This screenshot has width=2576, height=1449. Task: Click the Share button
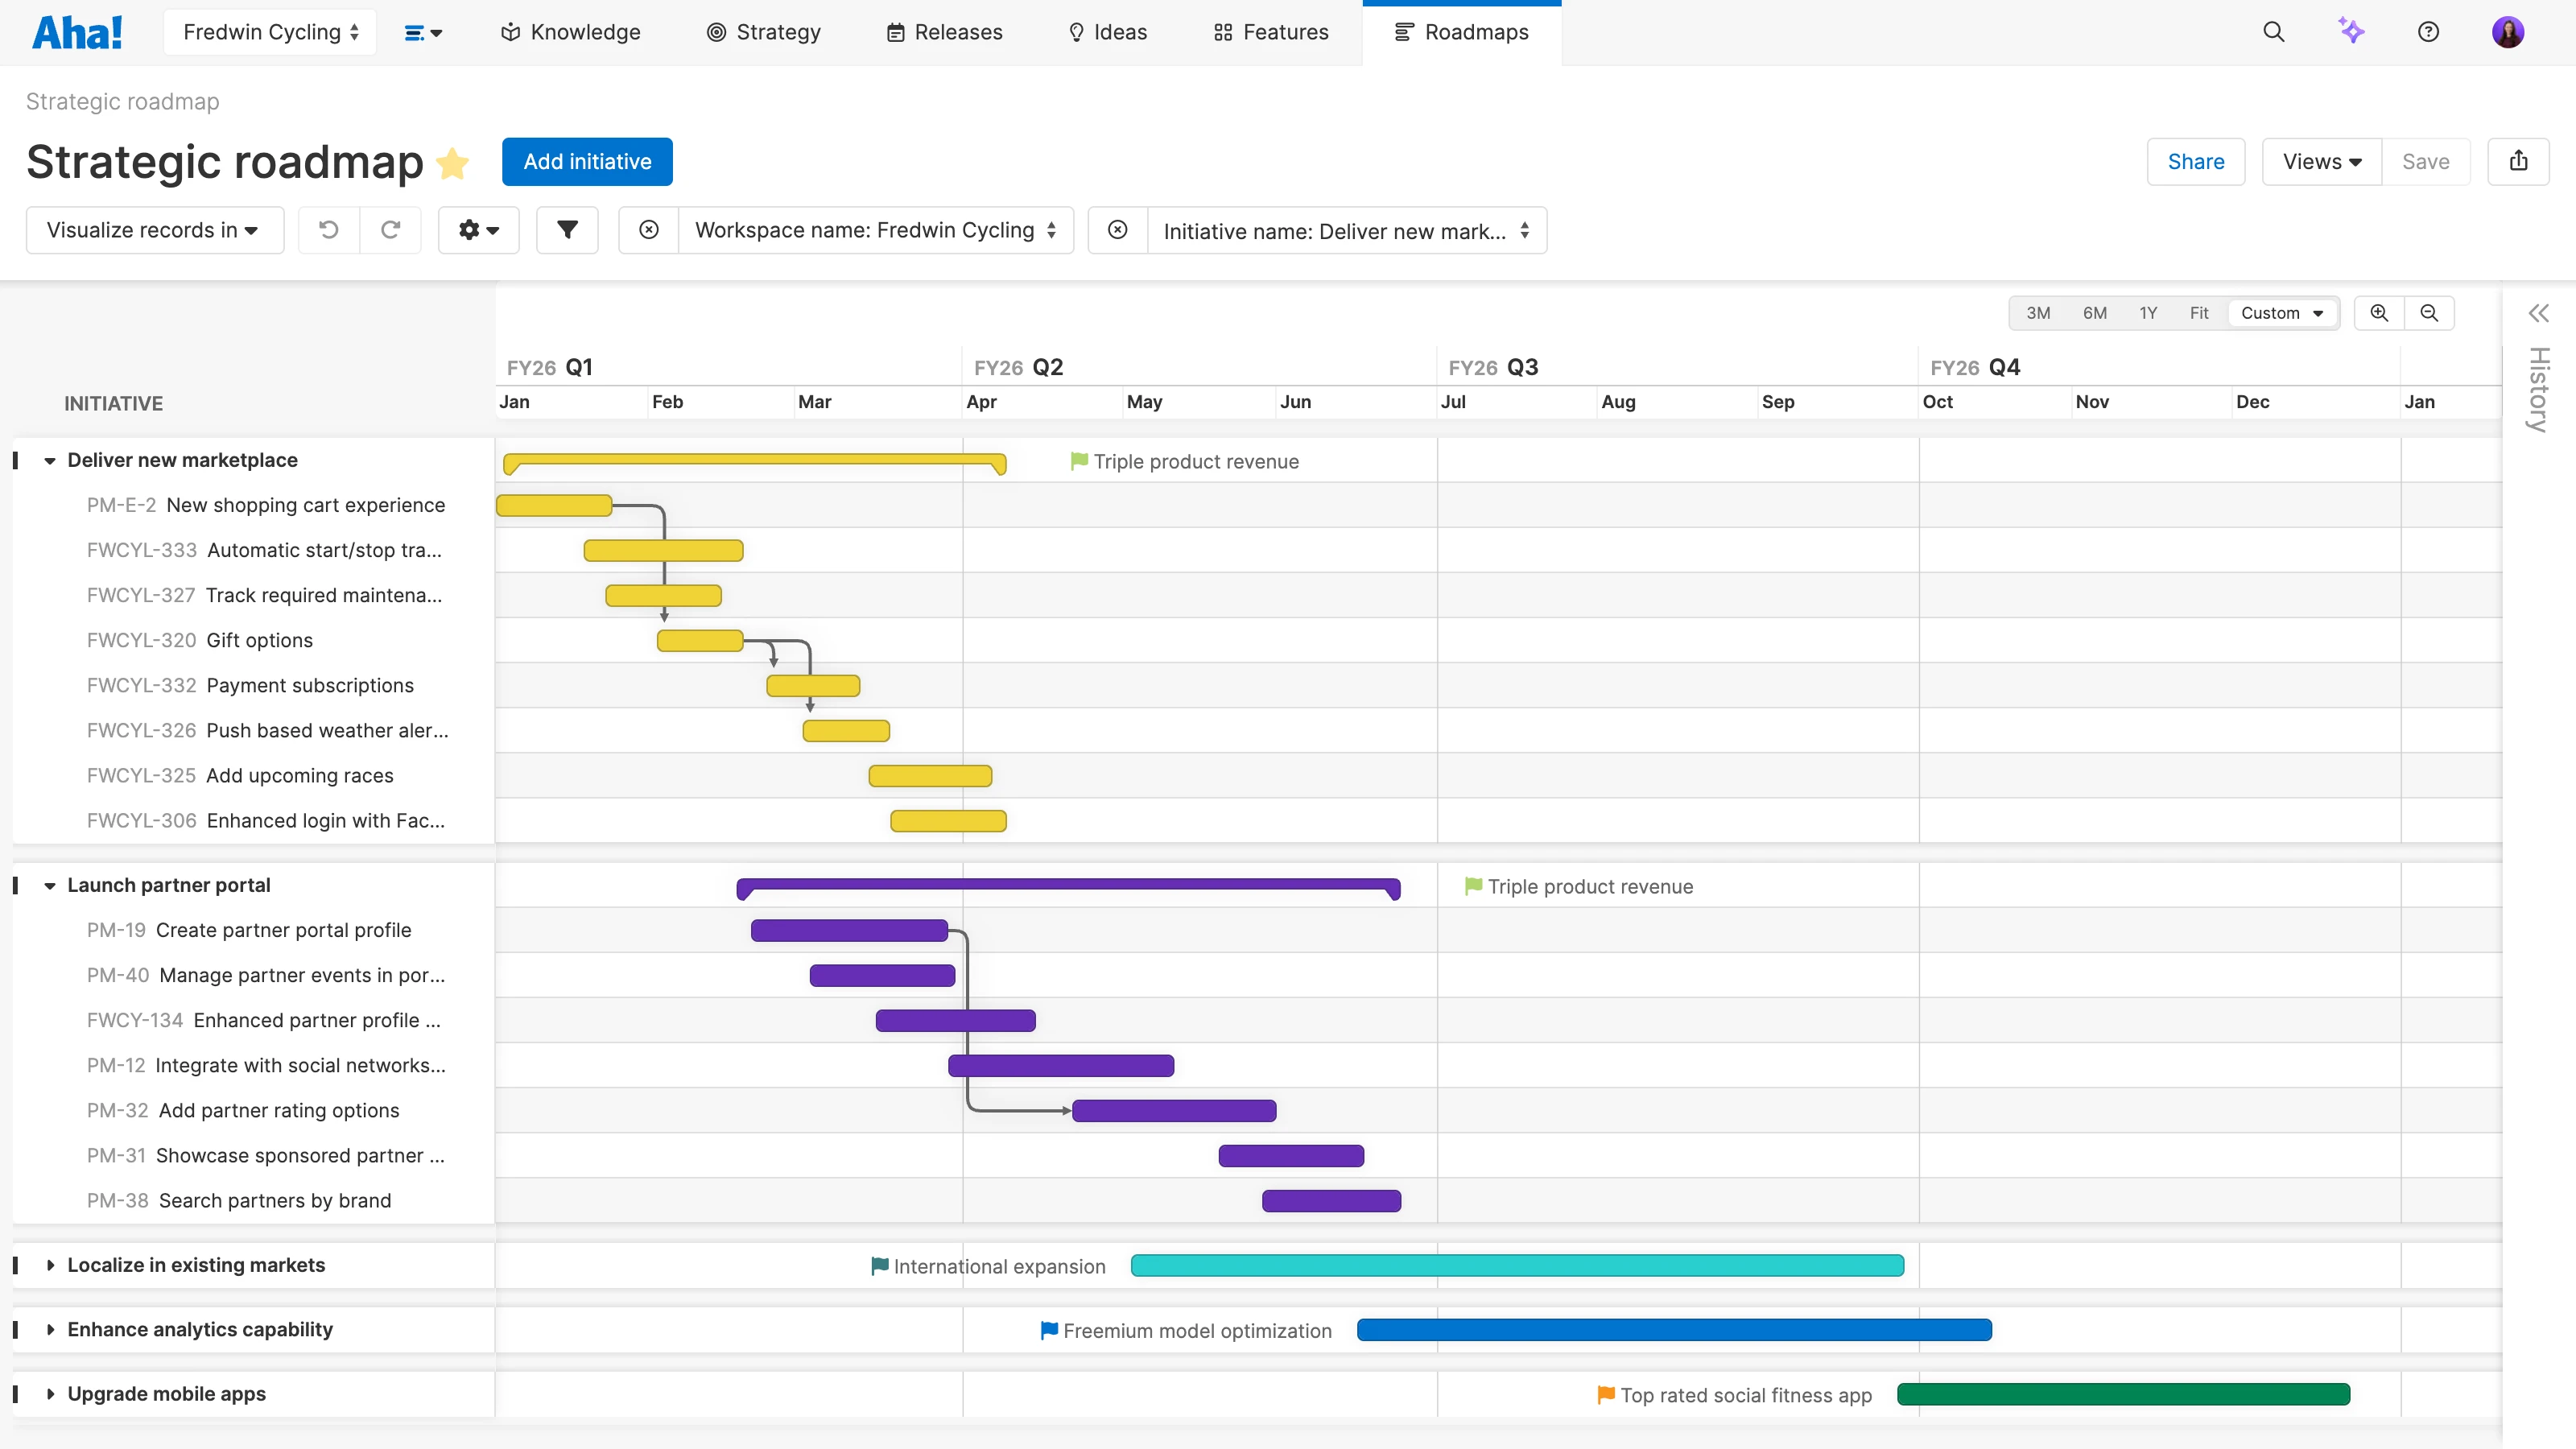(2196, 161)
